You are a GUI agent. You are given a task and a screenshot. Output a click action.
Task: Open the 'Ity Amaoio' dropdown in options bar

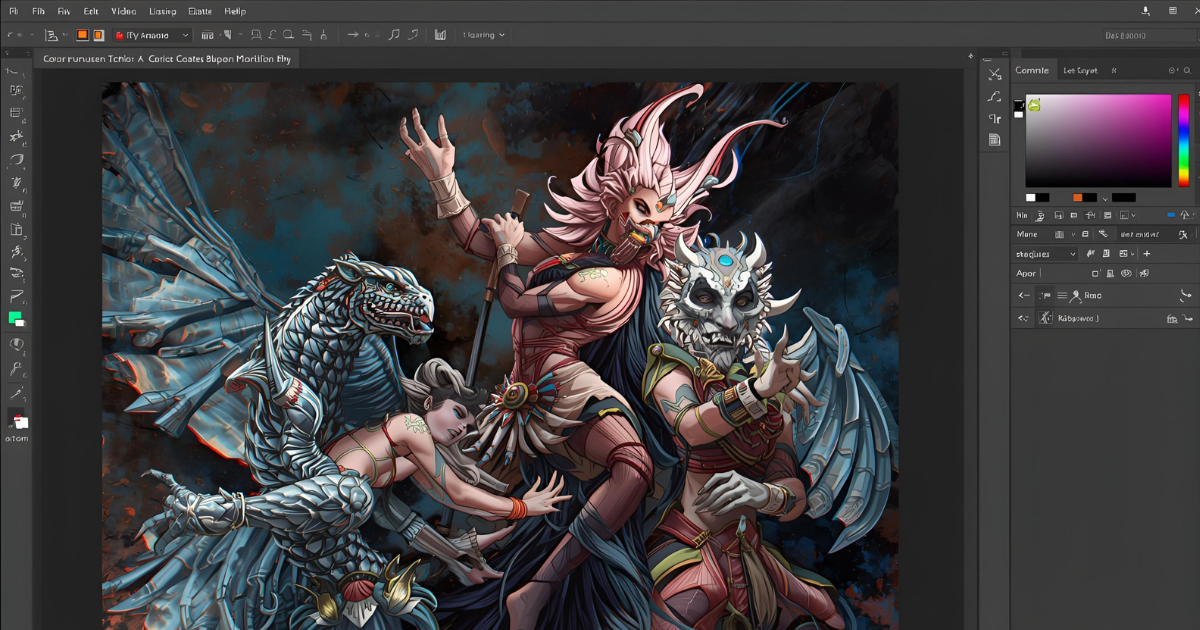(152, 35)
